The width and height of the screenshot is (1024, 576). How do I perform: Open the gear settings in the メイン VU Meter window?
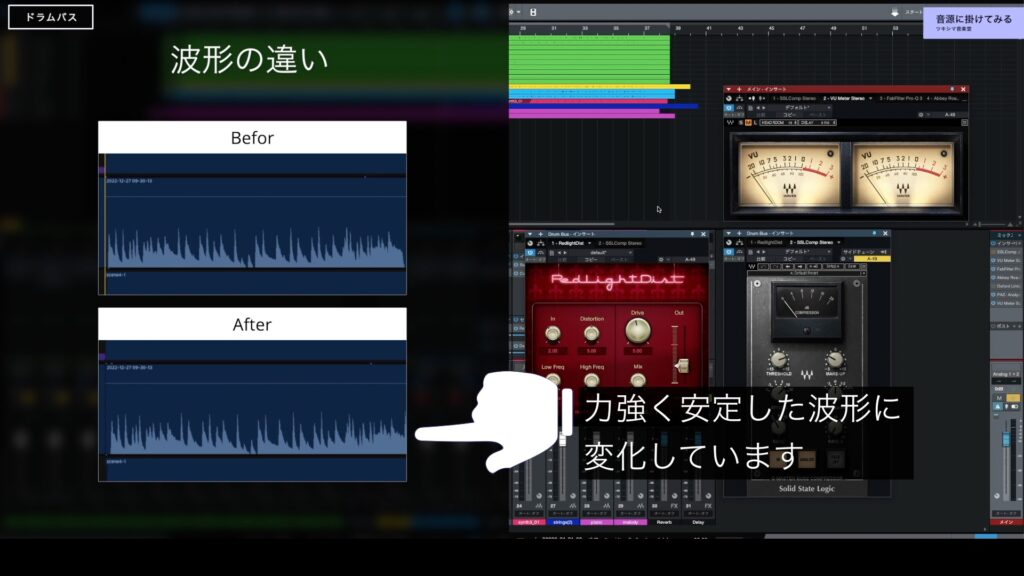point(921,115)
